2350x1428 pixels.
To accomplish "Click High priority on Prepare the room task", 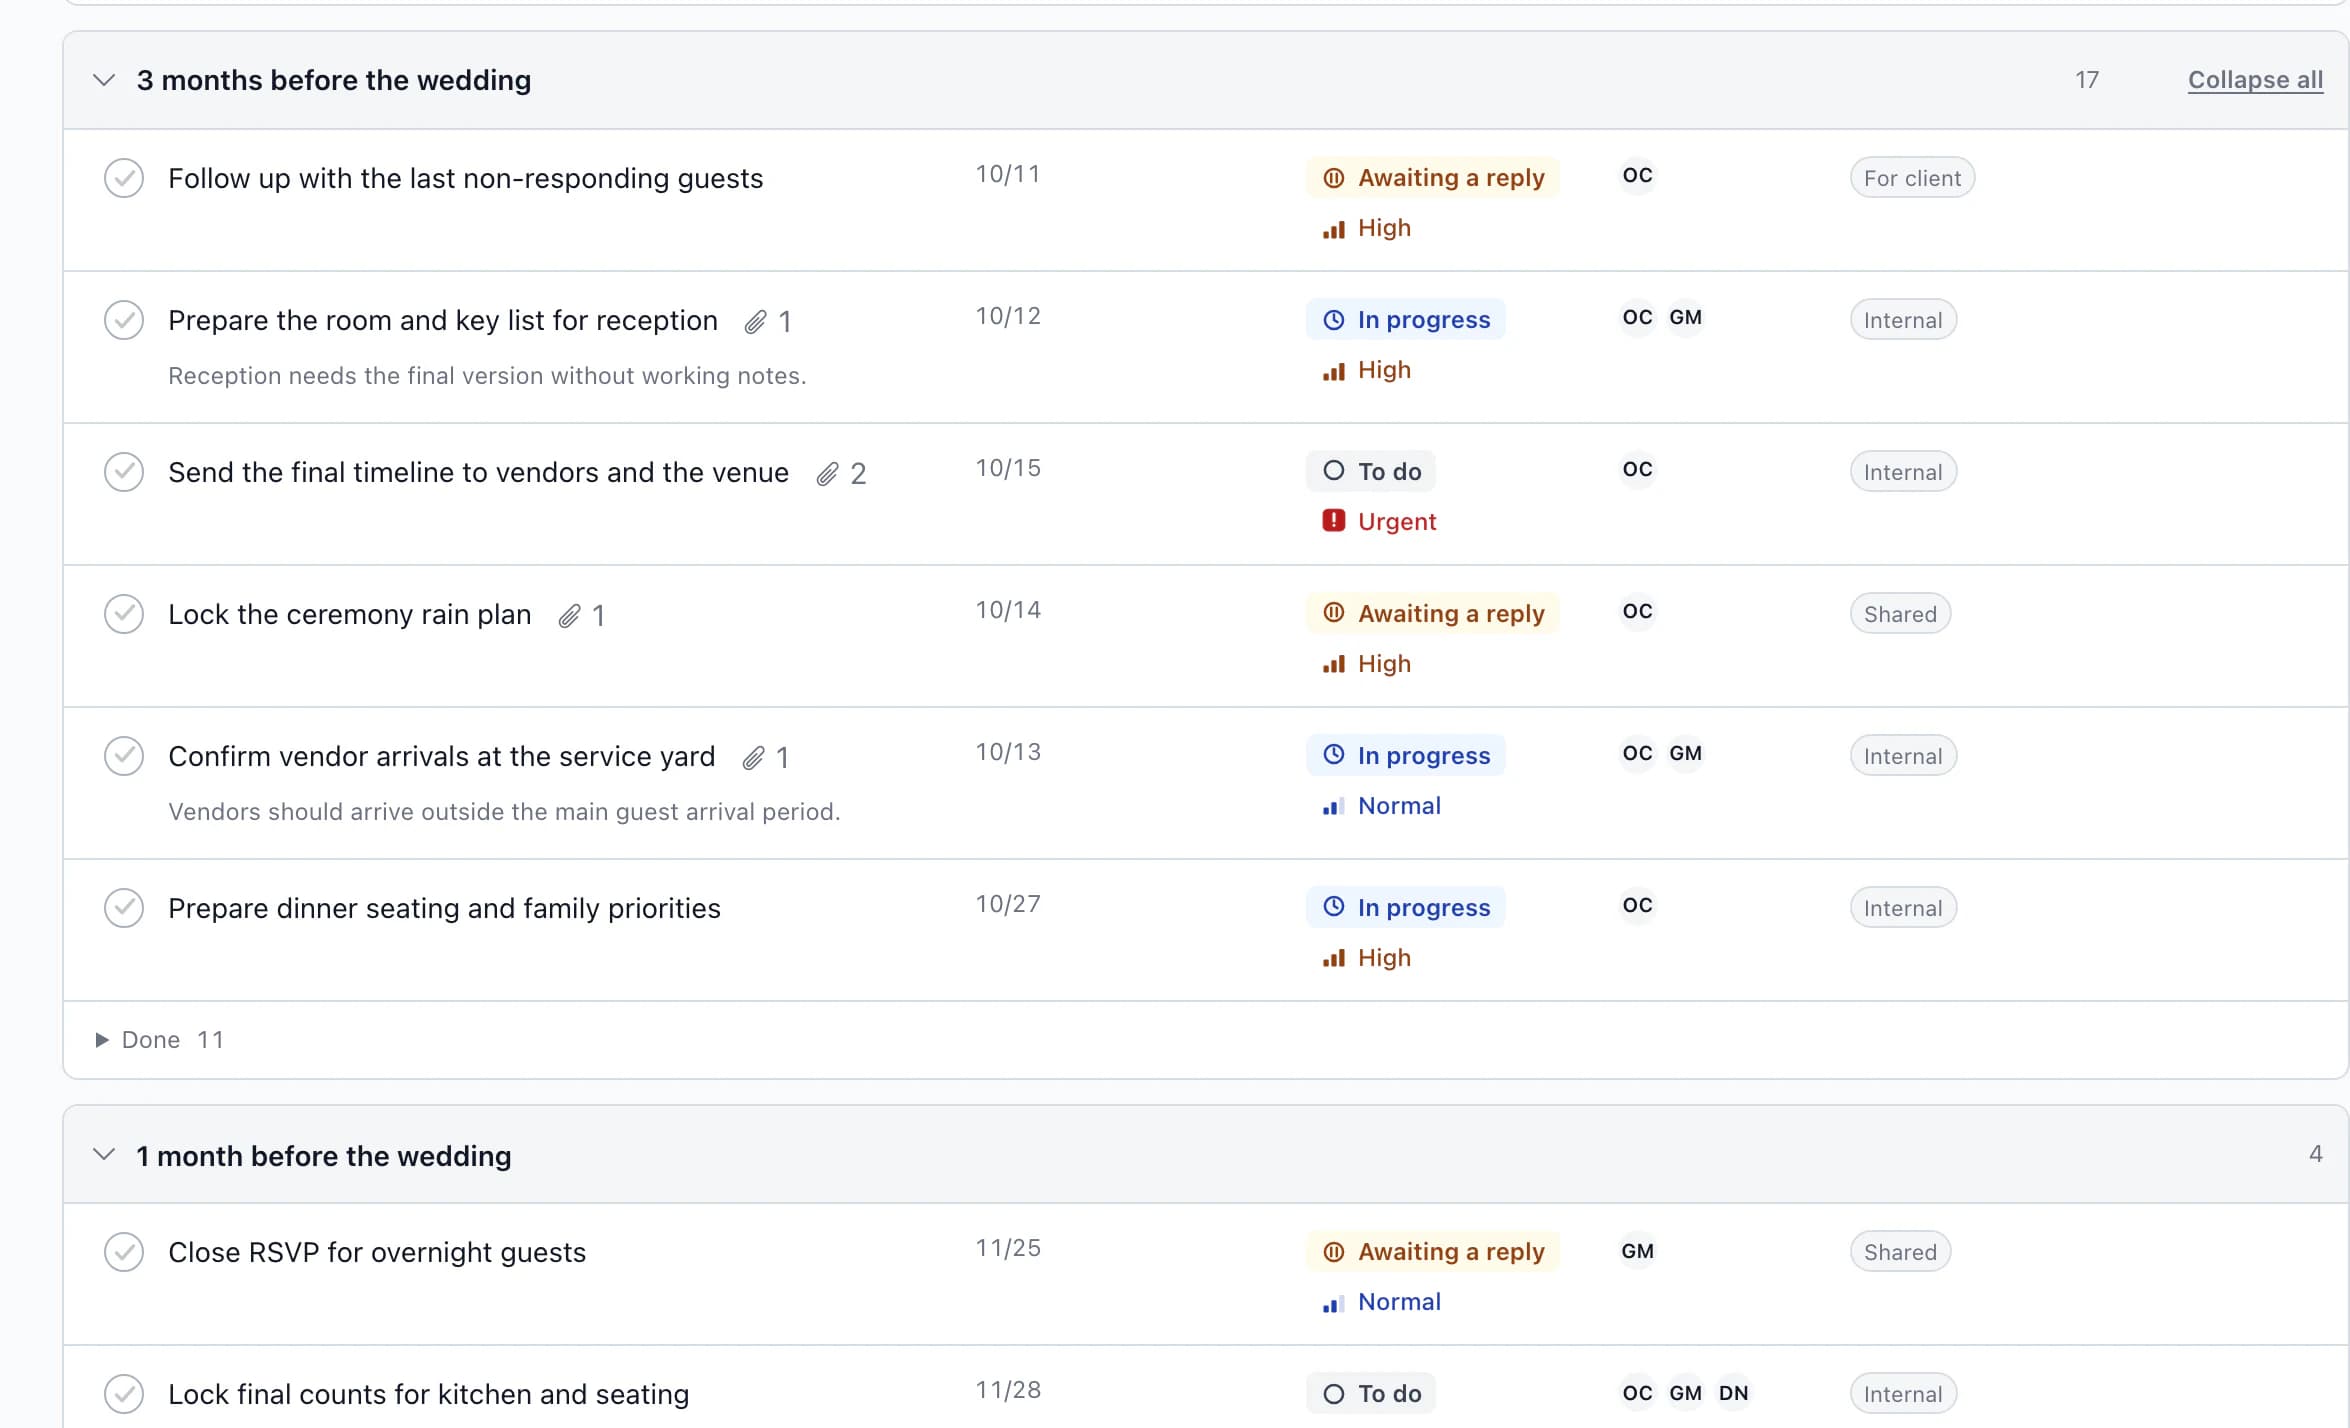I will click(1366, 370).
